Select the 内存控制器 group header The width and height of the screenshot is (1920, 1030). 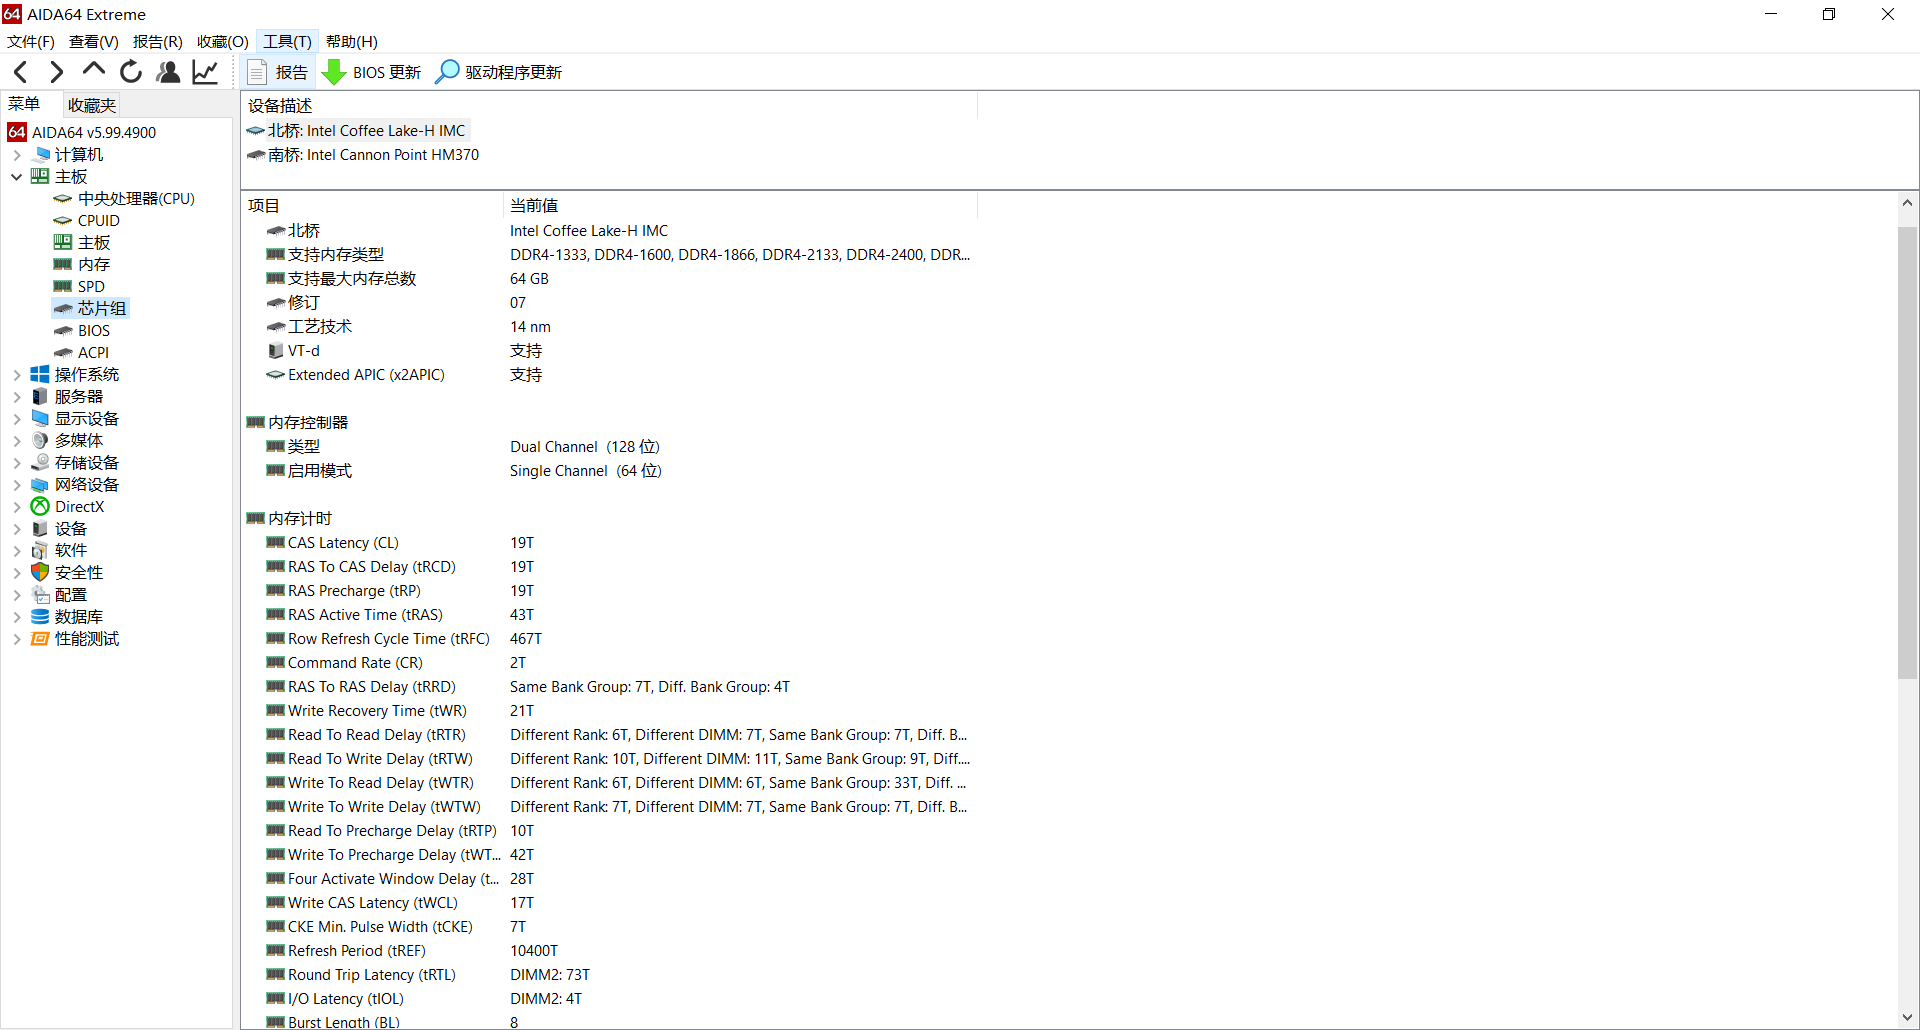pos(298,423)
